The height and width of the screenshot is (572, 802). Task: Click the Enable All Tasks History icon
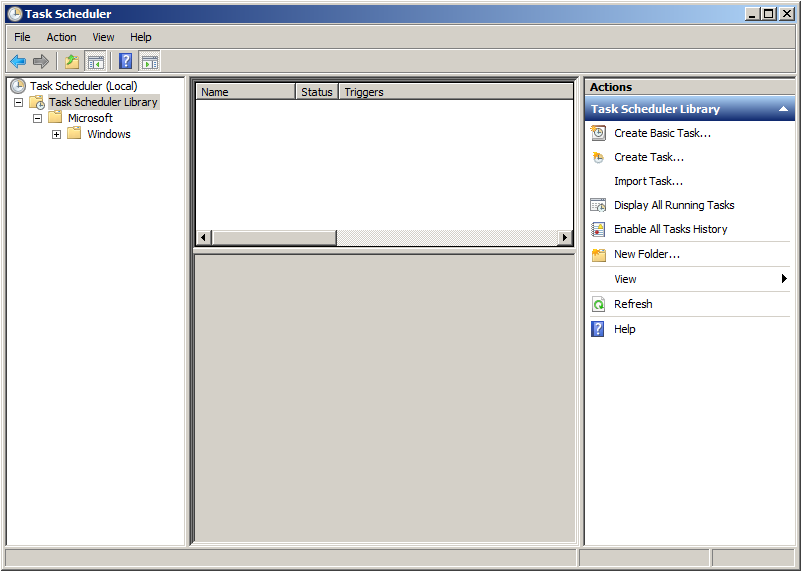pos(598,229)
